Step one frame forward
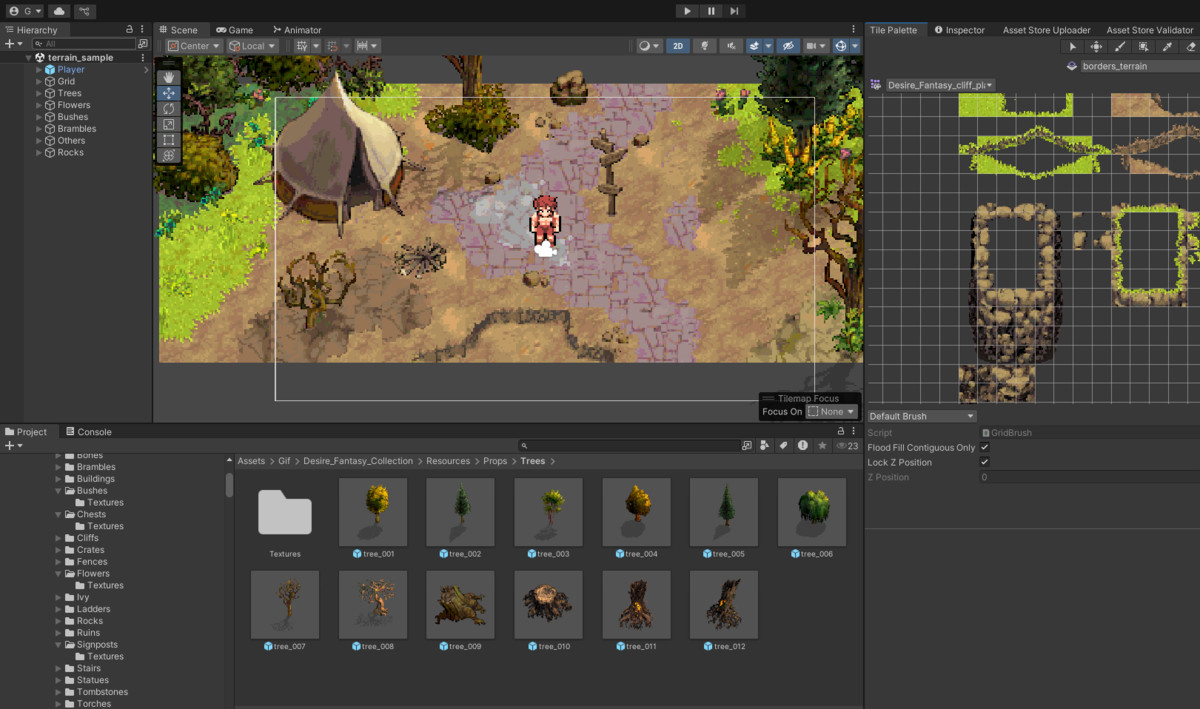The width and height of the screenshot is (1200, 709). pos(735,11)
